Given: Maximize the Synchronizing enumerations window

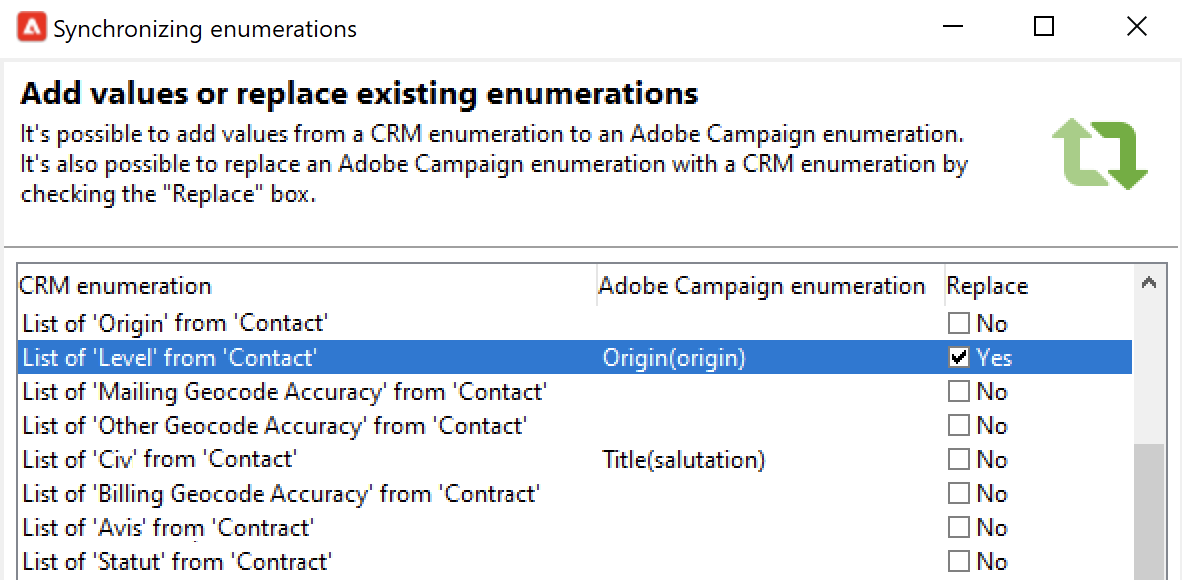Looking at the screenshot, I should pos(1044,27).
